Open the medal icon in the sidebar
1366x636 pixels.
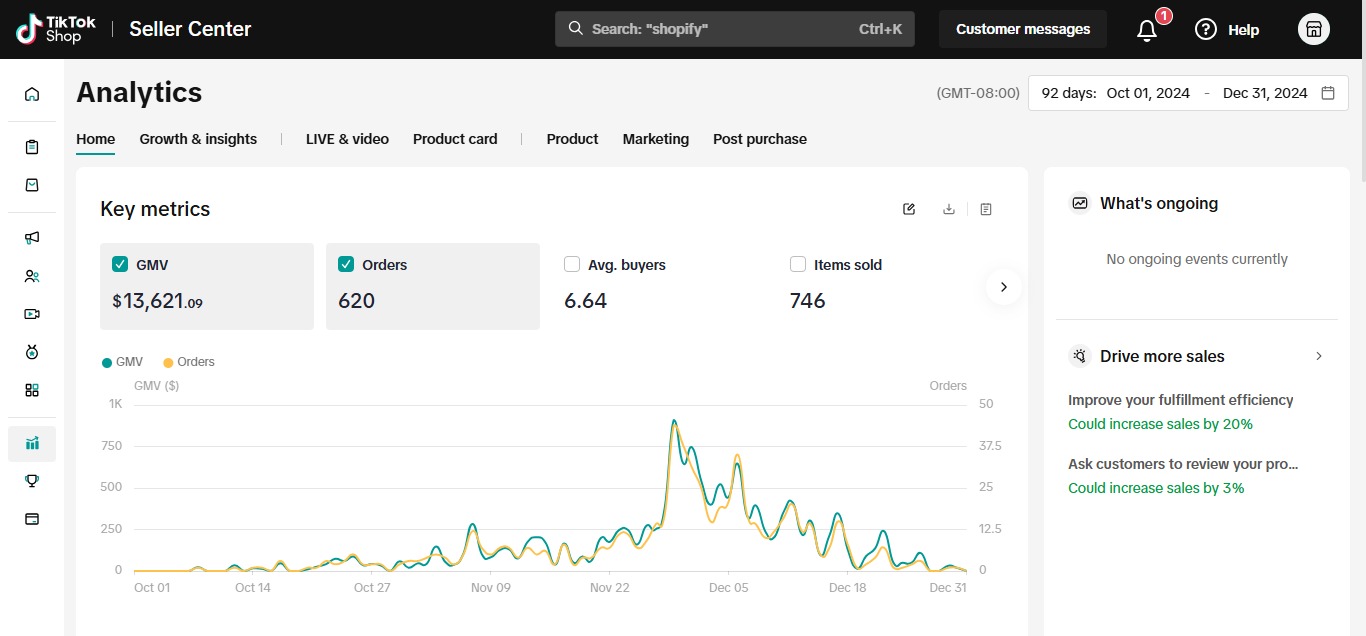(32, 352)
